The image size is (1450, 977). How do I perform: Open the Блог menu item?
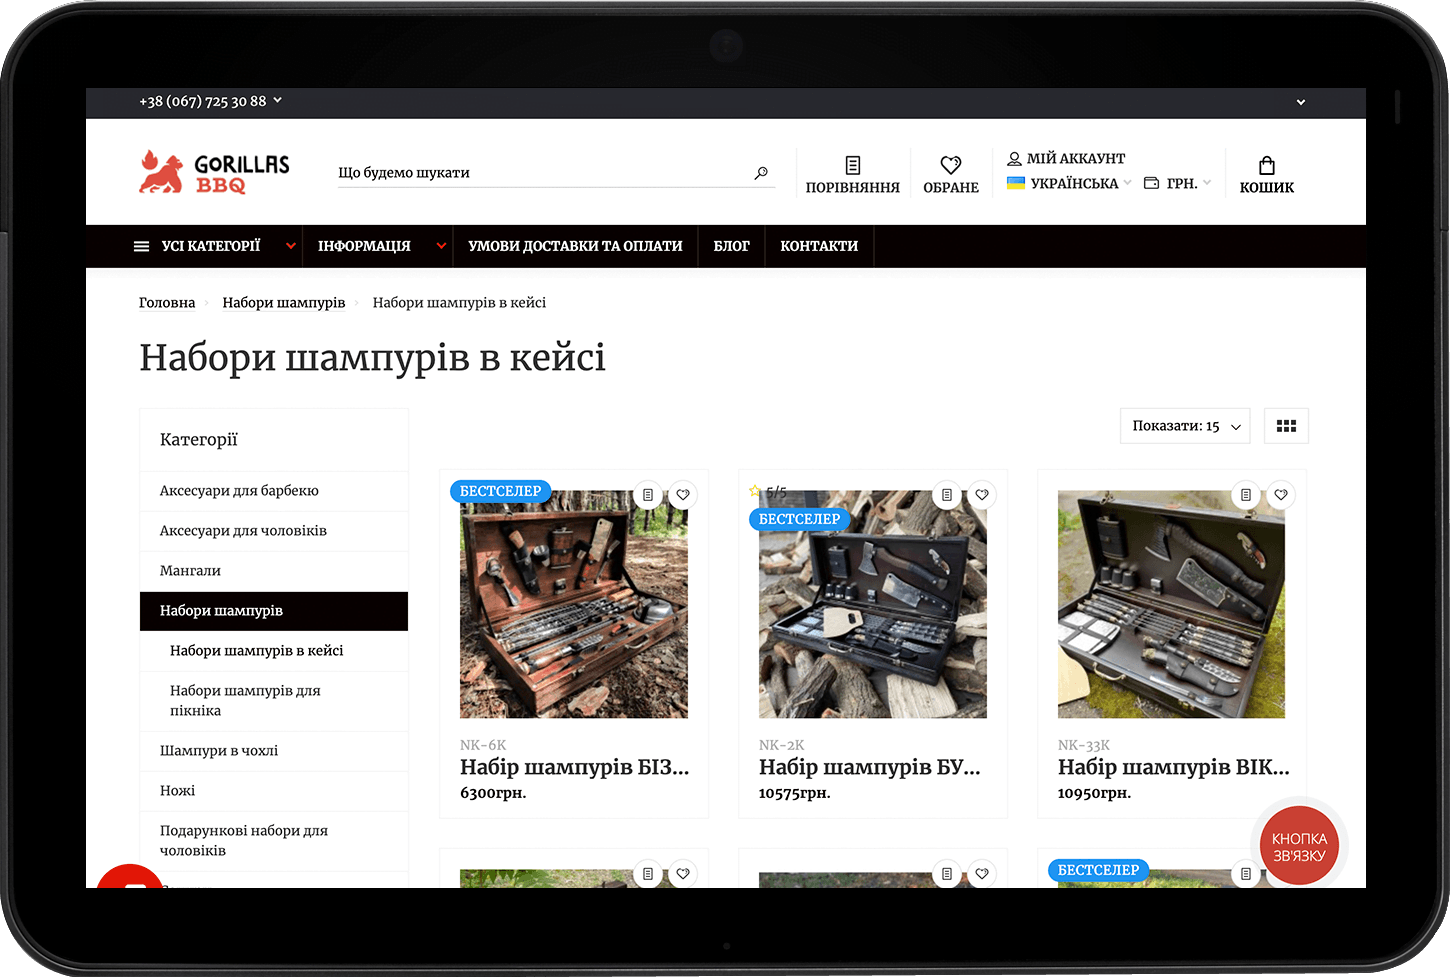[x=731, y=246]
